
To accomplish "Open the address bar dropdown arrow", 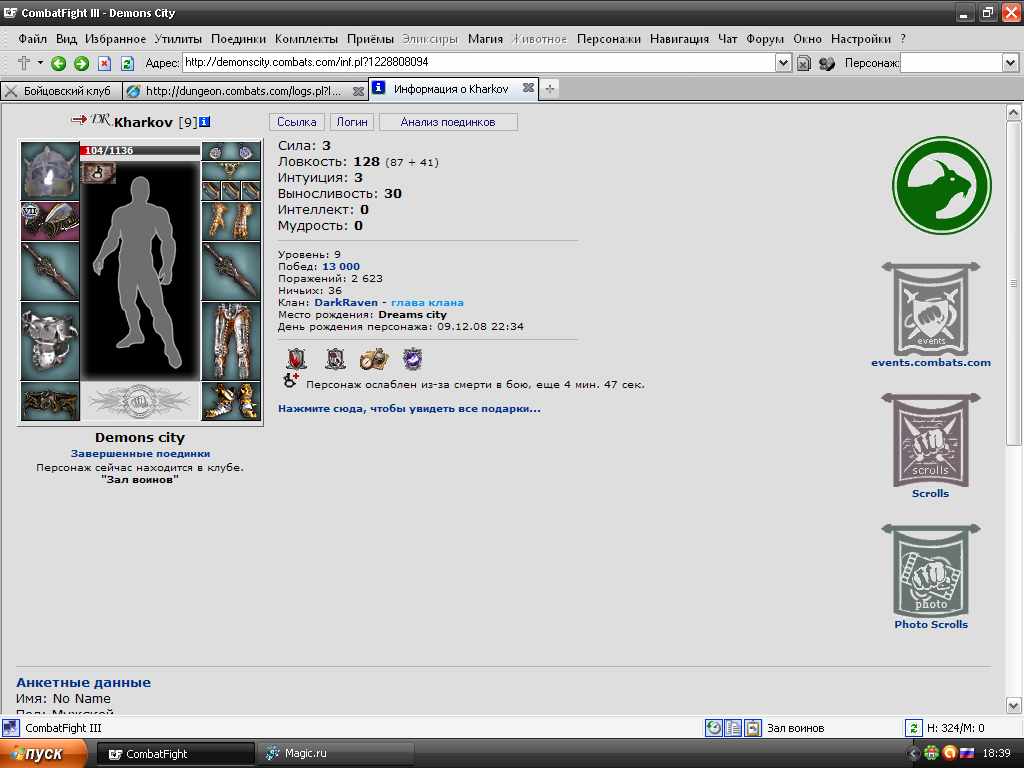I will click(783, 63).
